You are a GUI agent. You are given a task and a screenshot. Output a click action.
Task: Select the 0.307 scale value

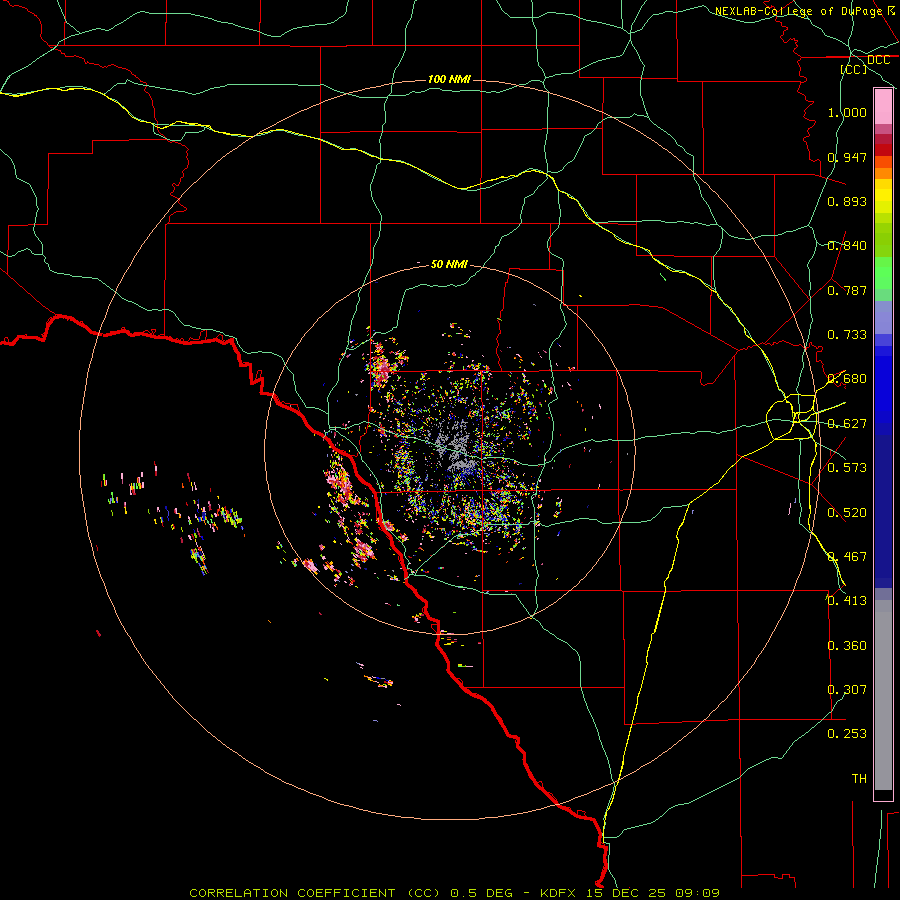pos(847,690)
